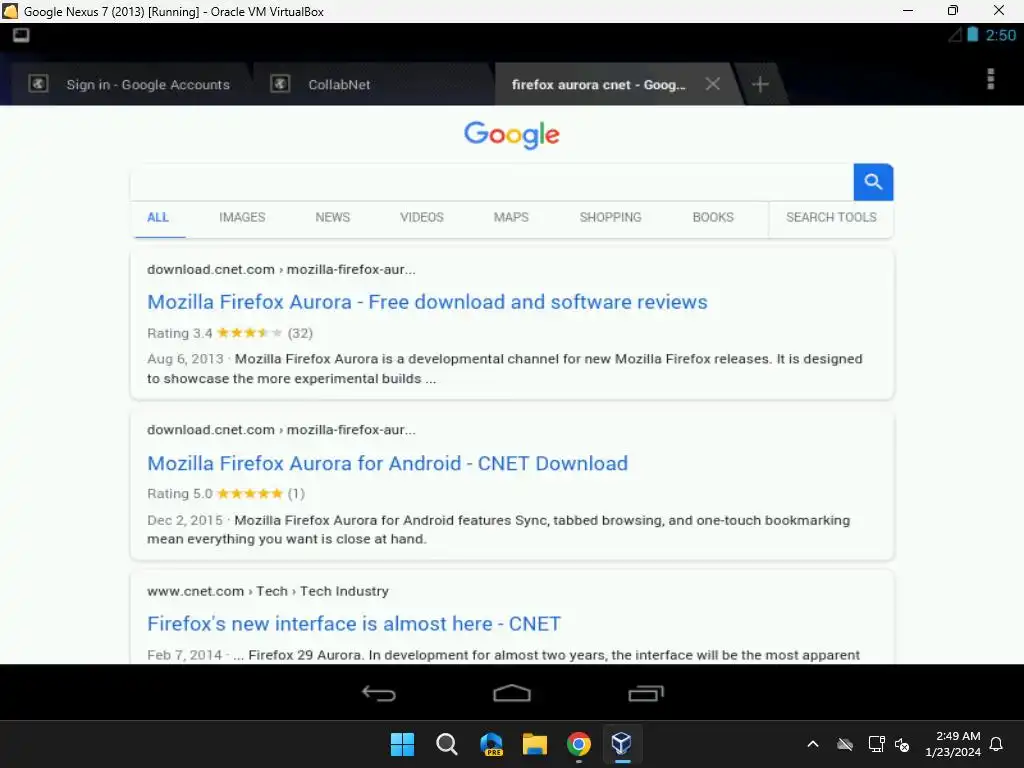This screenshot has height=768, width=1024.
Task: Click favicon of Sign in Google Accounts tab
Action: 39,84
